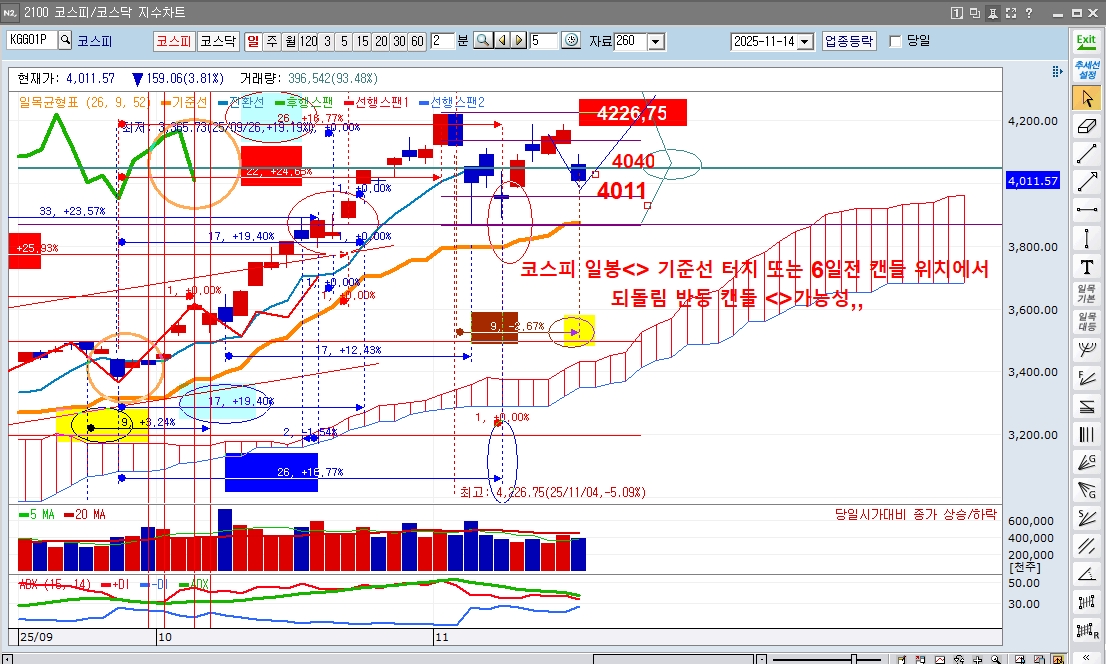The width and height of the screenshot is (1106, 664).
Task: Click the KG601P code input field
Action: (x=30, y=40)
